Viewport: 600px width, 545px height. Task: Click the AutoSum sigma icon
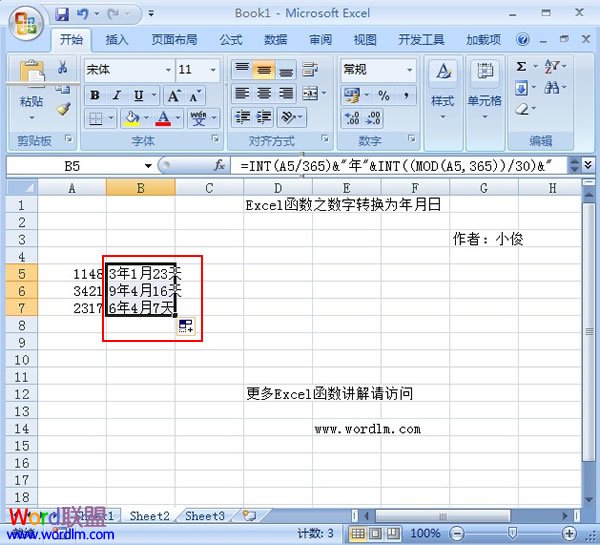coord(521,66)
